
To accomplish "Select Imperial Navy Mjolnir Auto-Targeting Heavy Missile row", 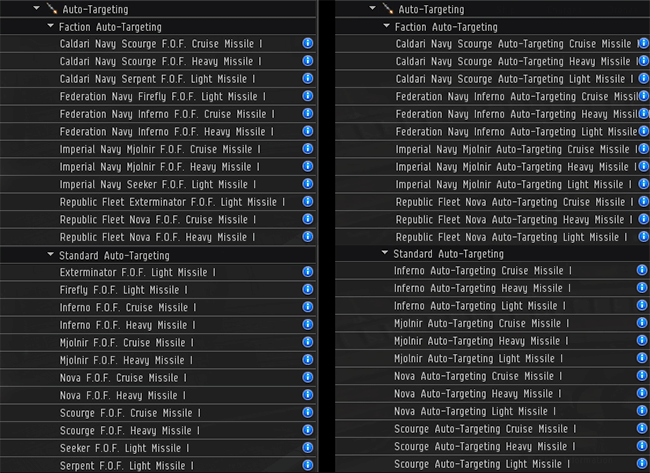I will pos(492,167).
